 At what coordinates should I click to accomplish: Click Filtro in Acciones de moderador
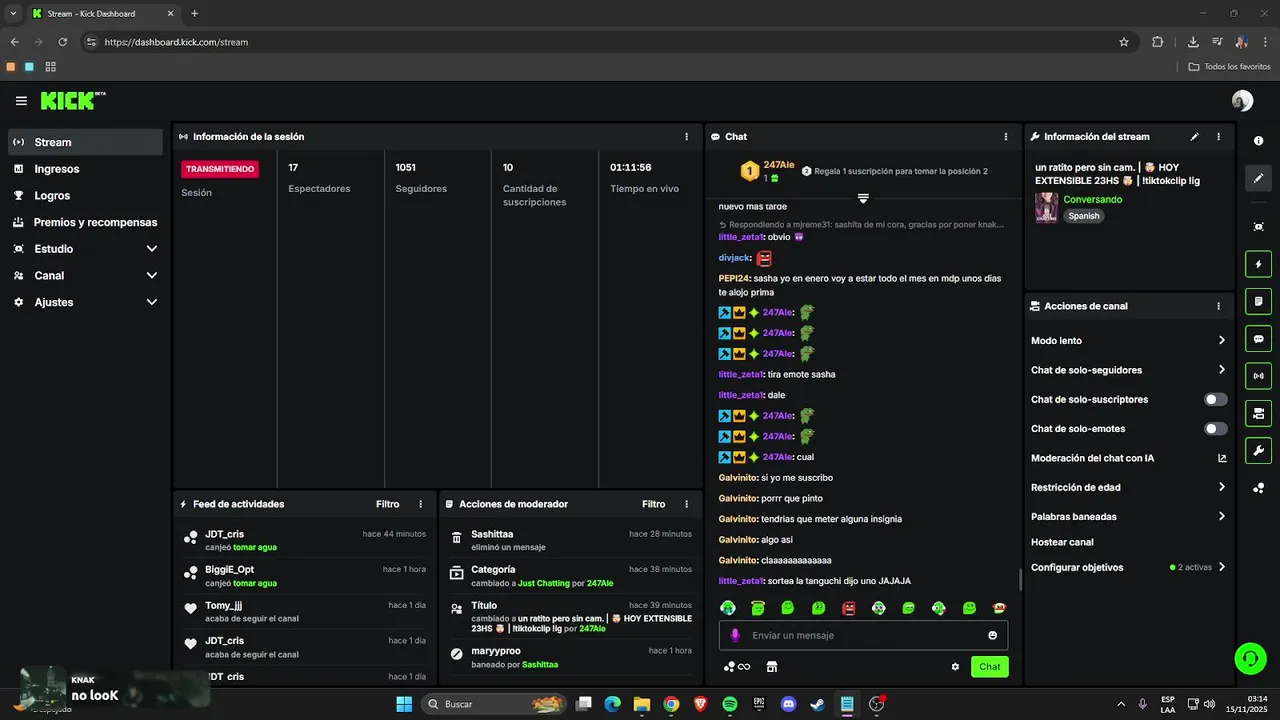(654, 505)
